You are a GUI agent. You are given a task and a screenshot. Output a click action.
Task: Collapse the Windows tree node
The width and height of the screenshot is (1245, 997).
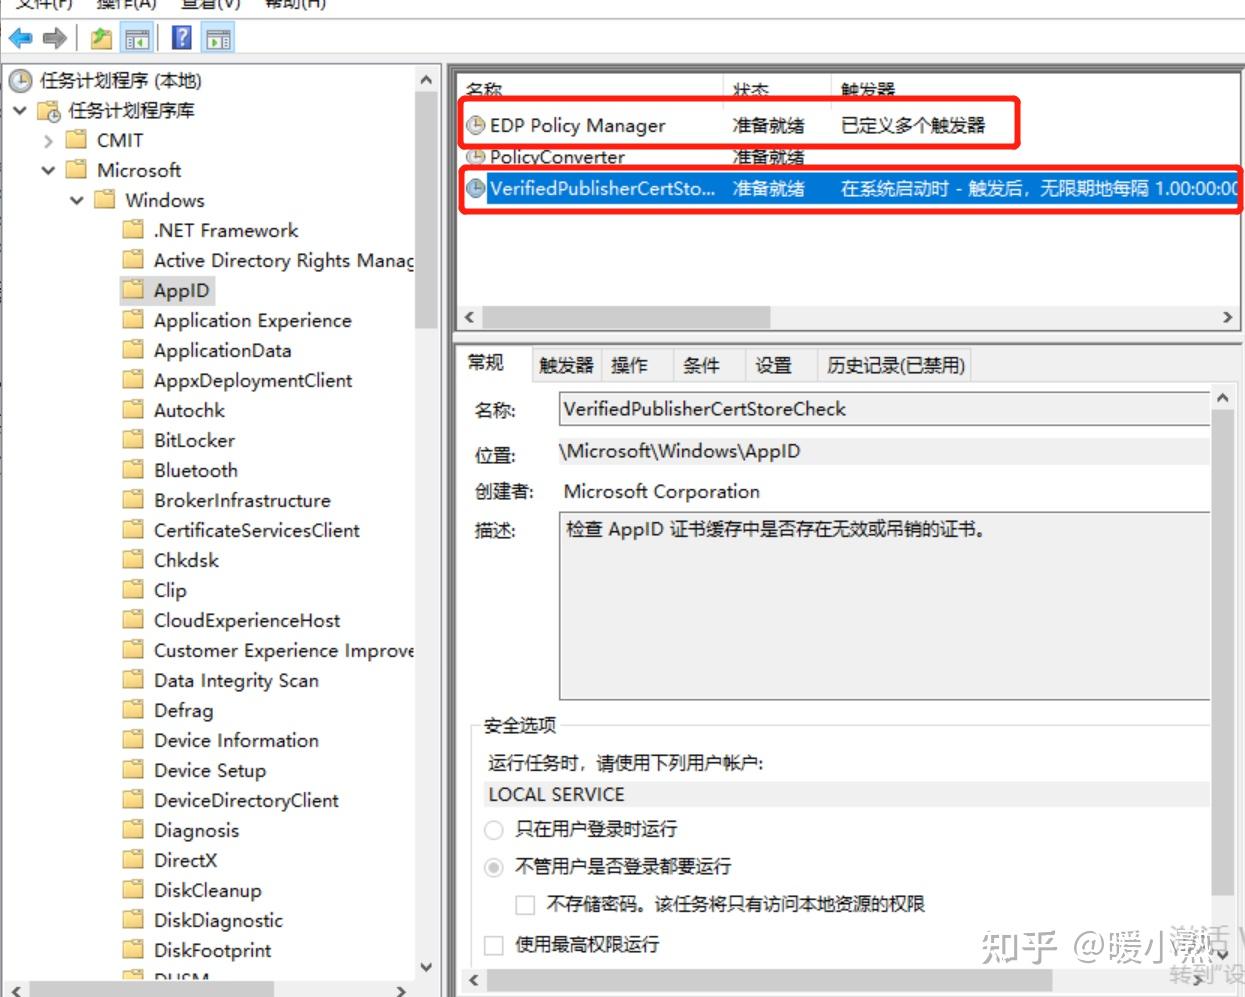[x=76, y=200]
